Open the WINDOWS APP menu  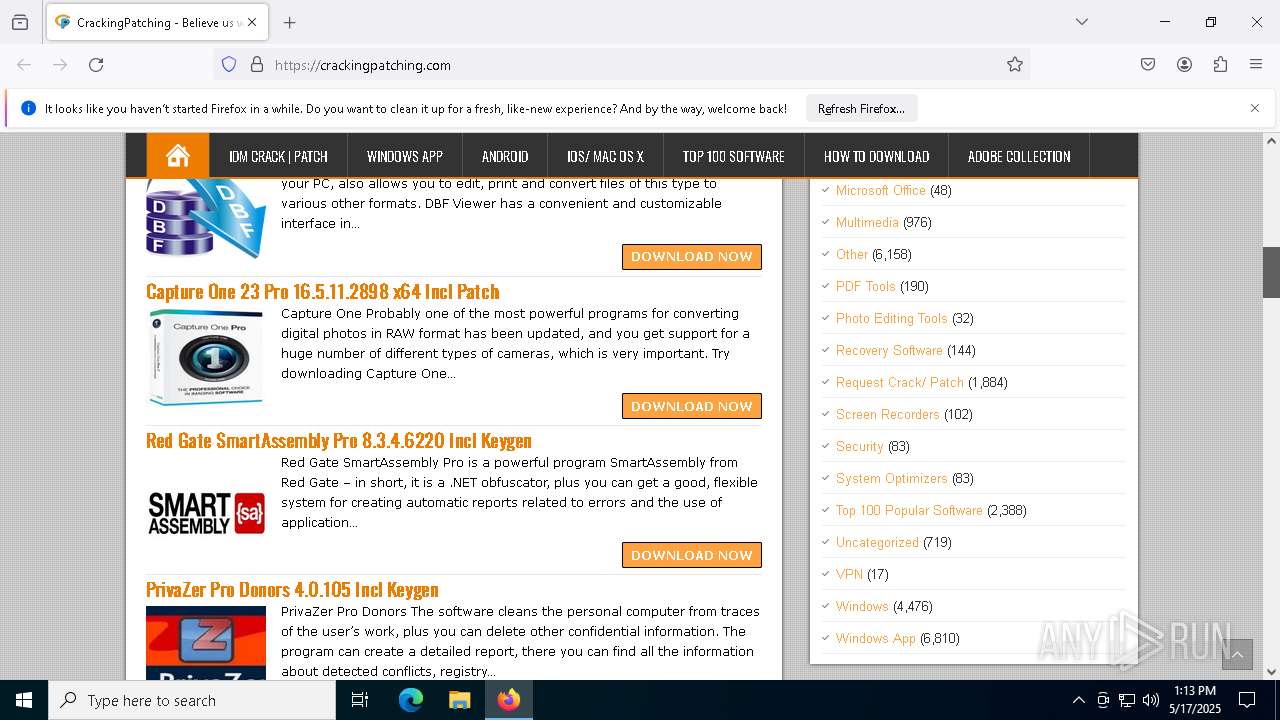(x=405, y=156)
